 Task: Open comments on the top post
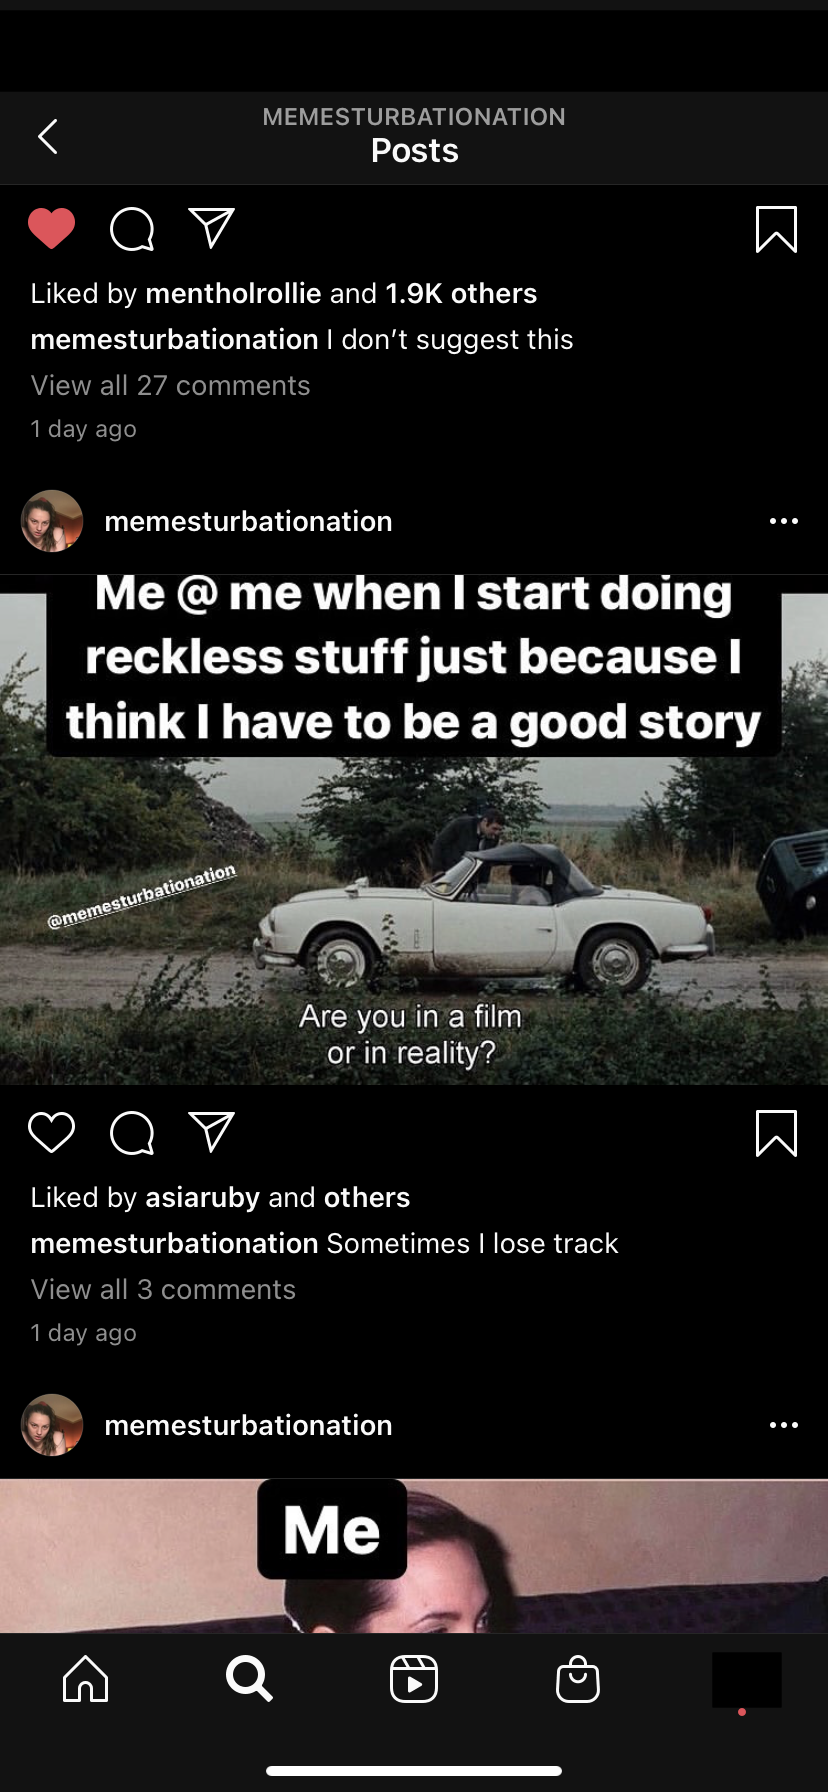coord(132,229)
